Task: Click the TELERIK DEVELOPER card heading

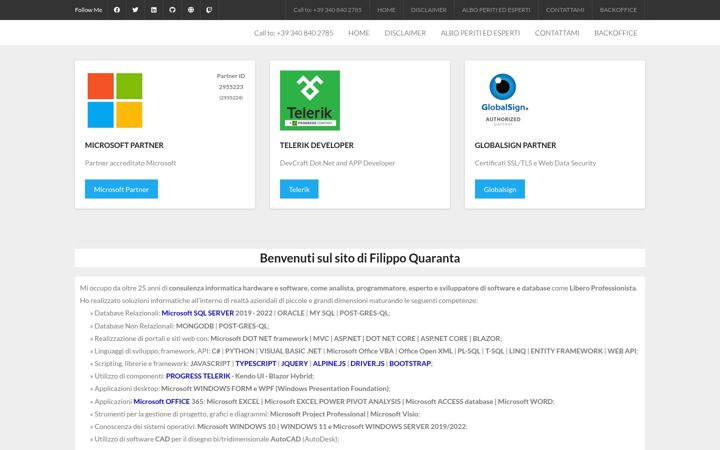Action: [x=317, y=145]
